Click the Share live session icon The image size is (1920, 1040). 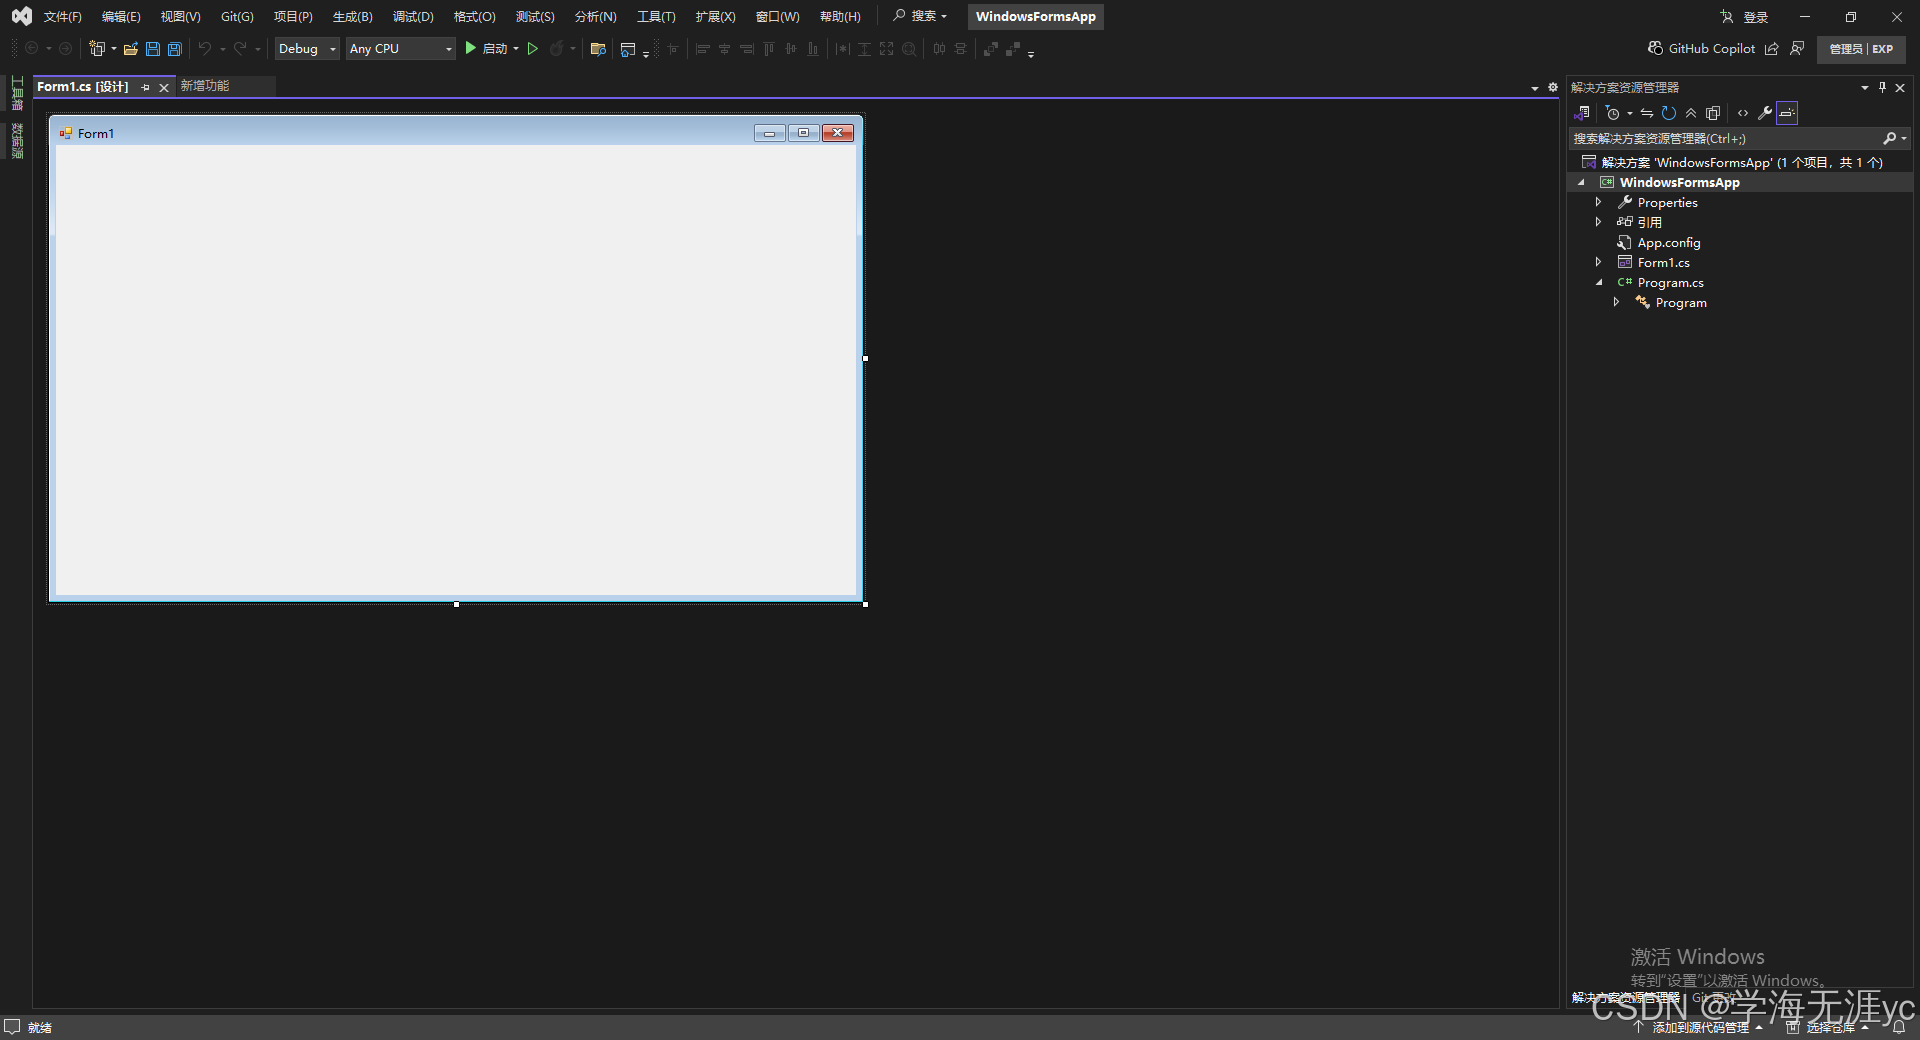point(1772,48)
